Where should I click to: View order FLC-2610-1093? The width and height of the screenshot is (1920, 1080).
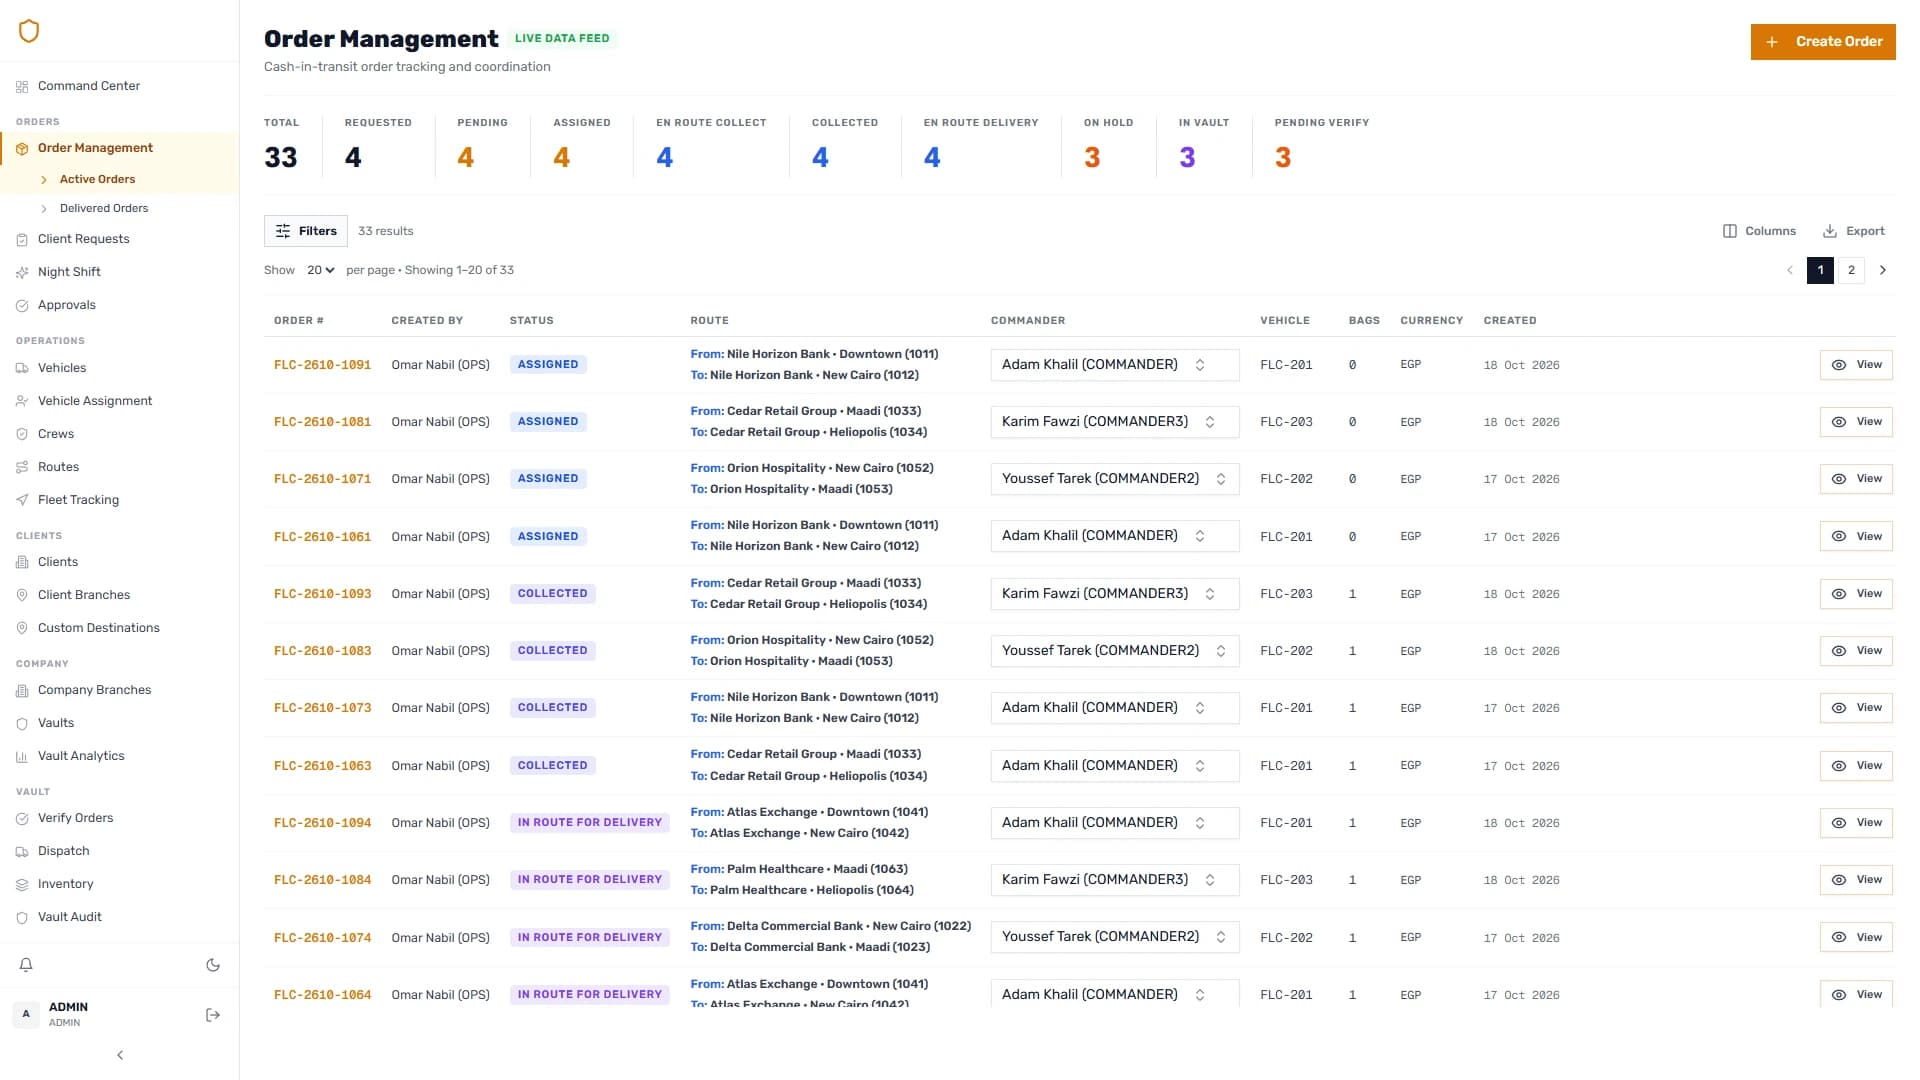[1856, 594]
